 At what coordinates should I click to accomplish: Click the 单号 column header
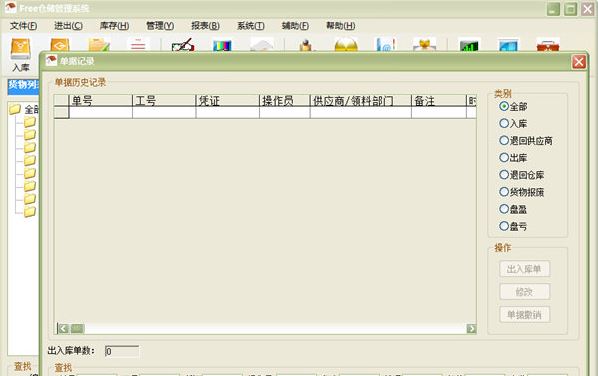pyautogui.click(x=101, y=101)
